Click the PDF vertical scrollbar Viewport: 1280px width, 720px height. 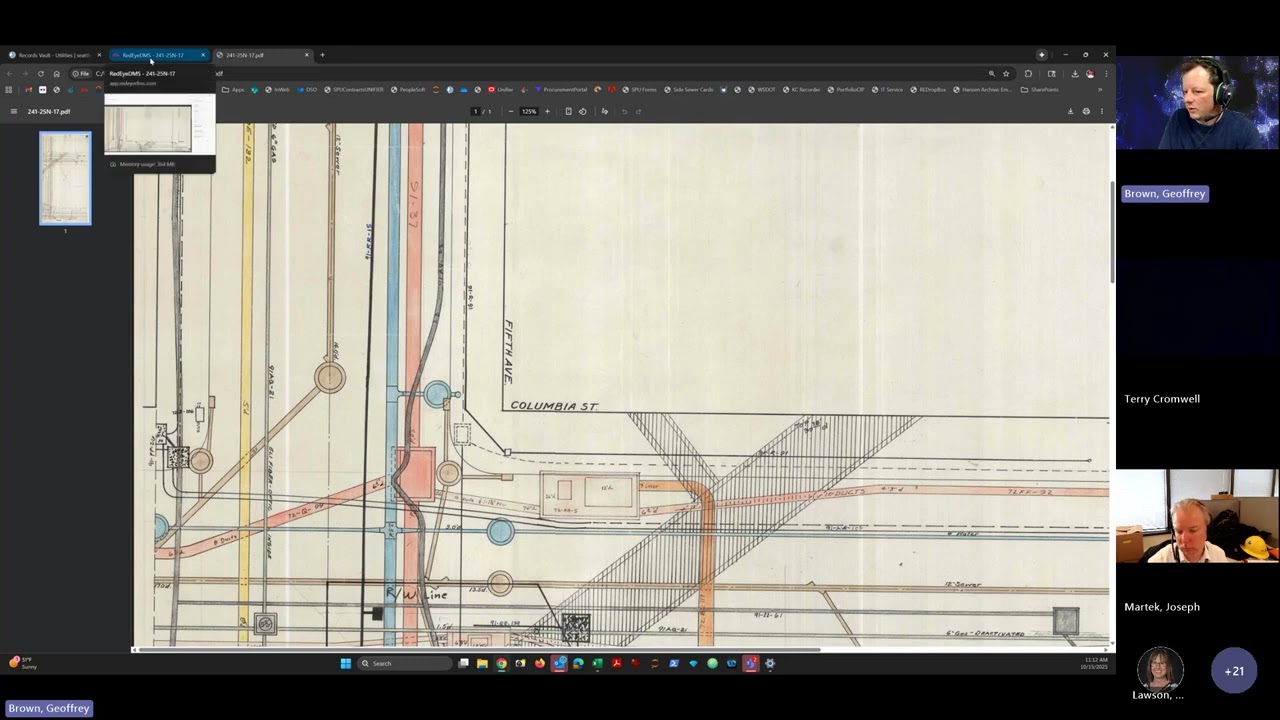click(1112, 232)
